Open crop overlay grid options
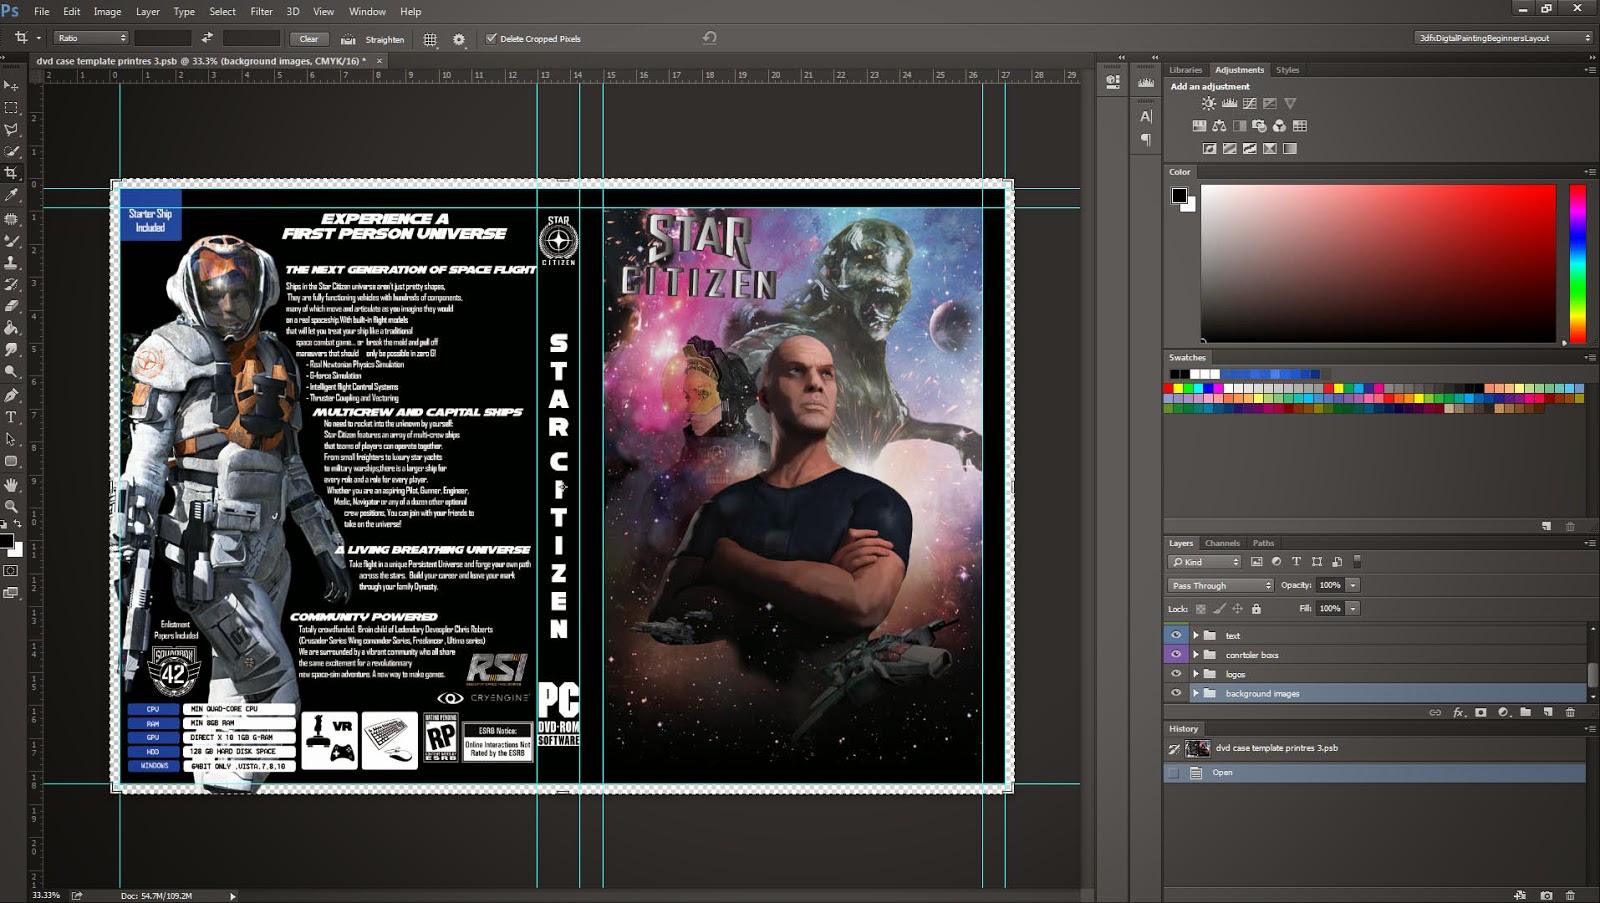Image resolution: width=1600 pixels, height=903 pixels. tap(430, 39)
